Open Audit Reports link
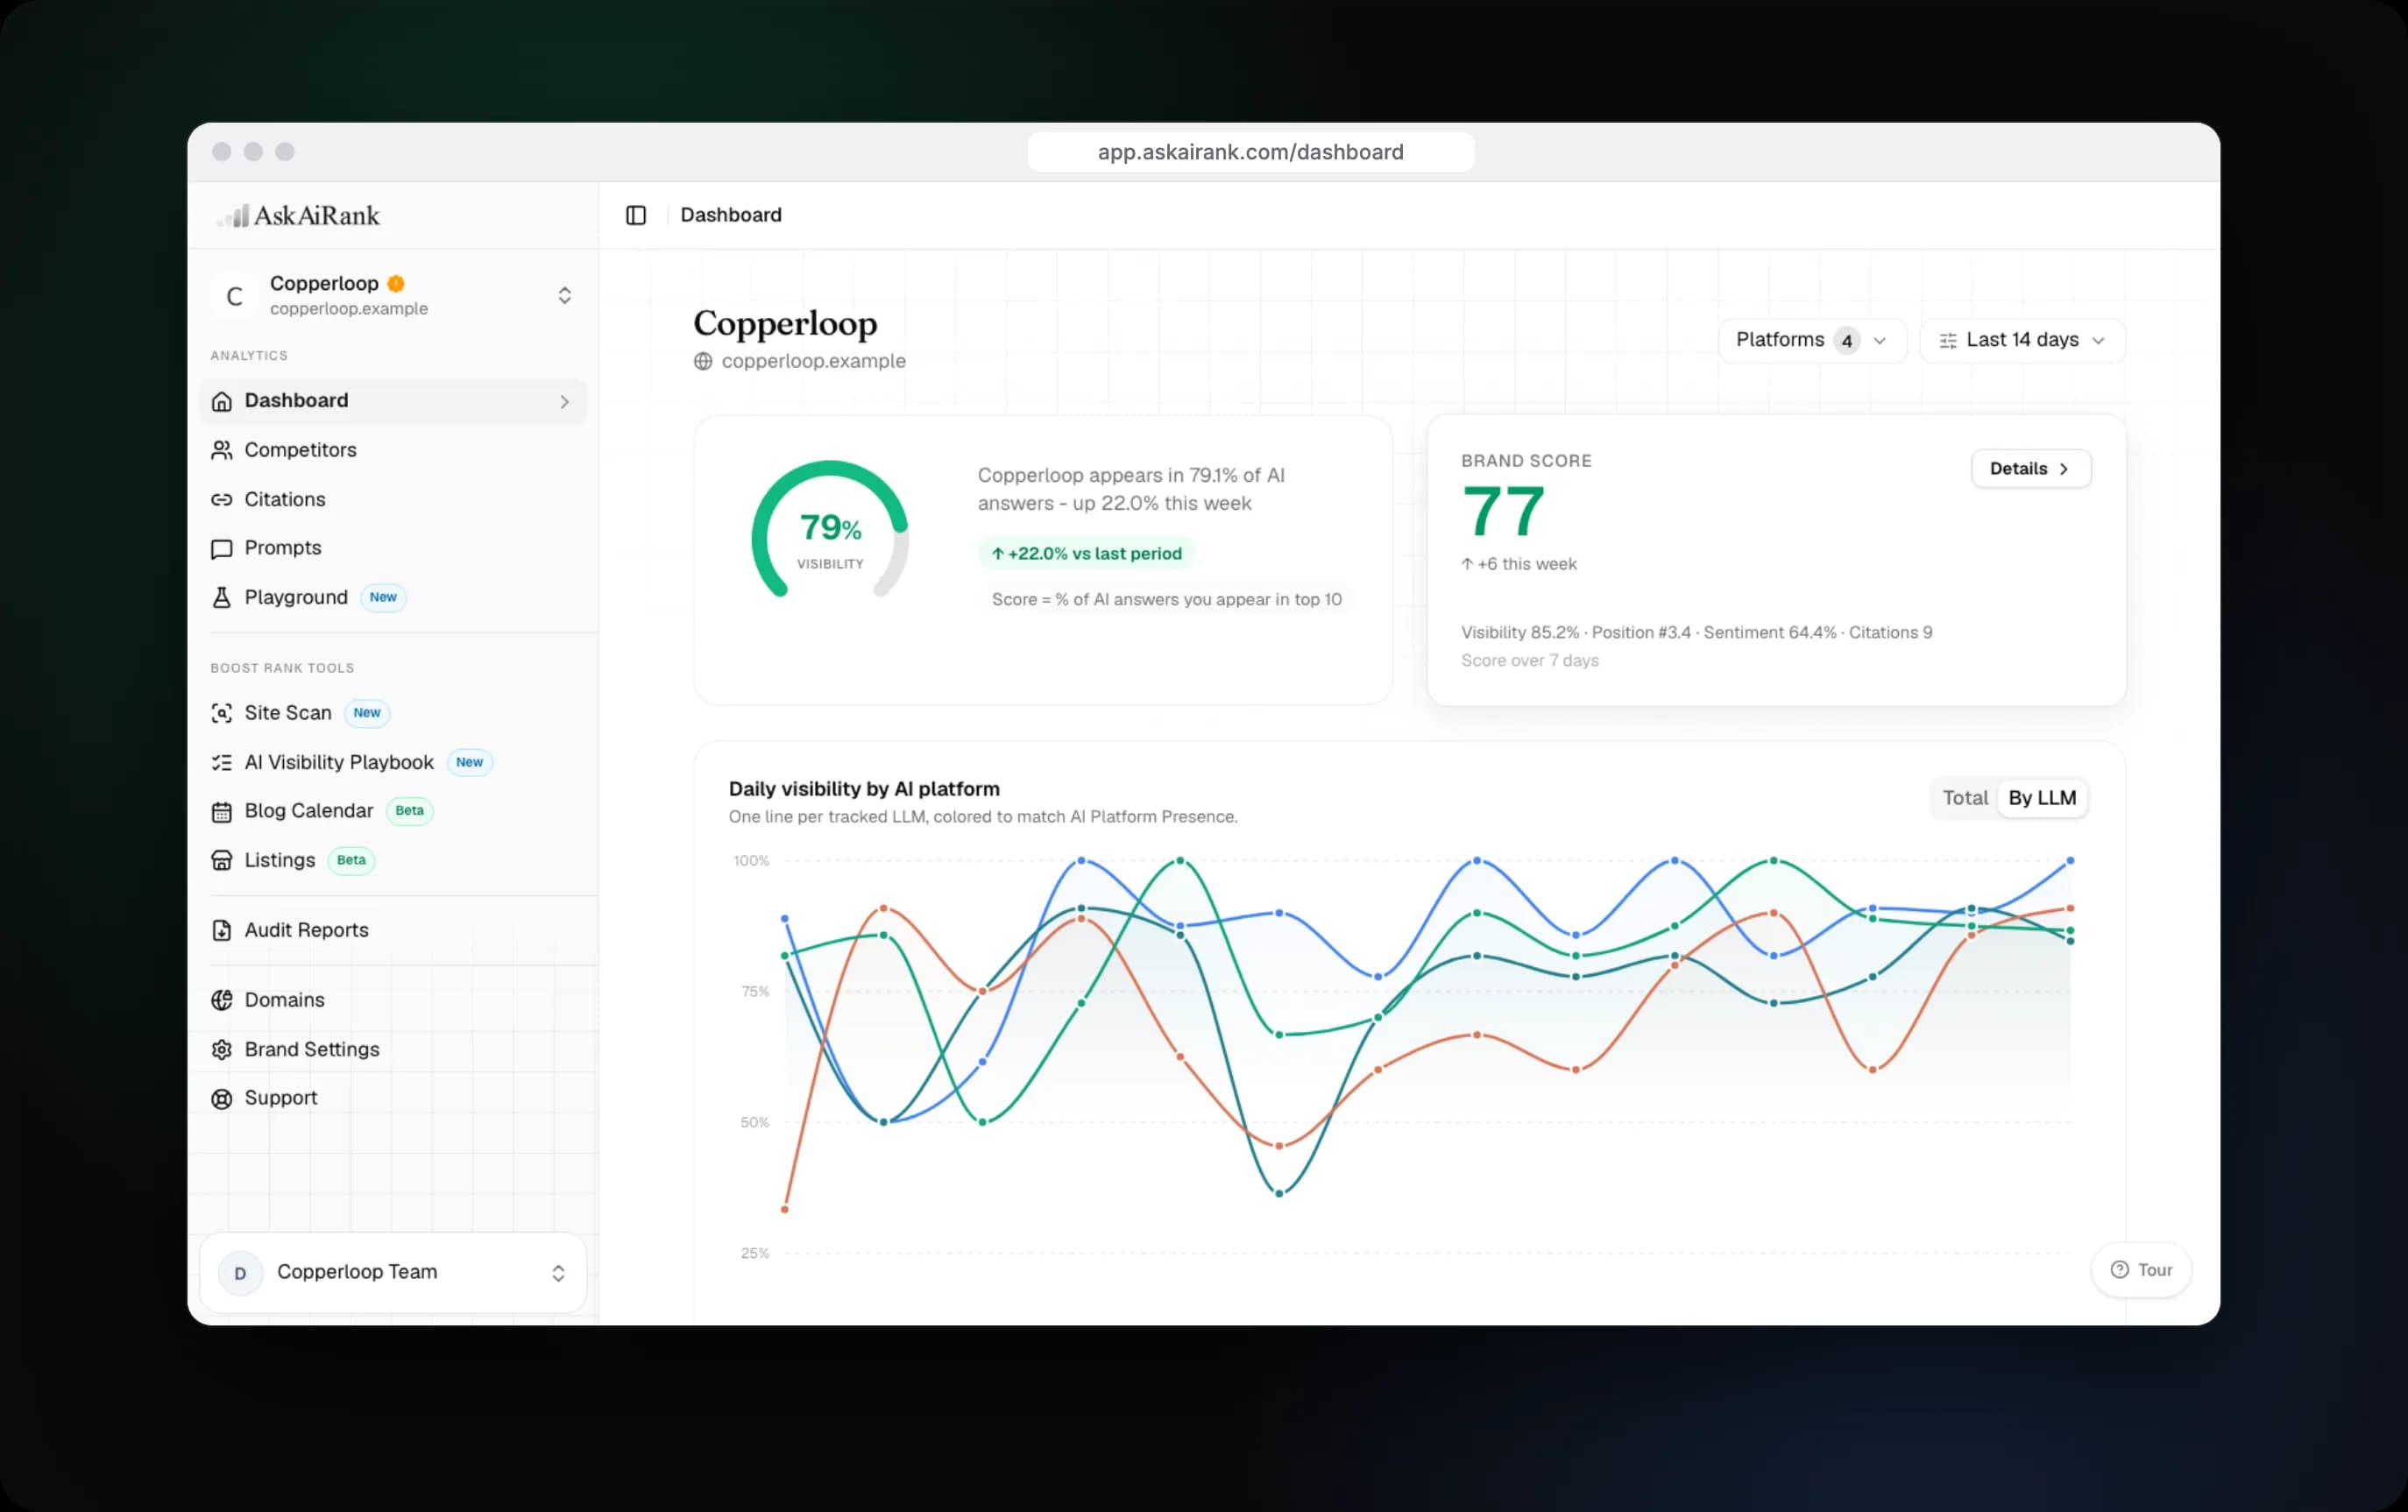This screenshot has height=1512, width=2408. [393, 930]
